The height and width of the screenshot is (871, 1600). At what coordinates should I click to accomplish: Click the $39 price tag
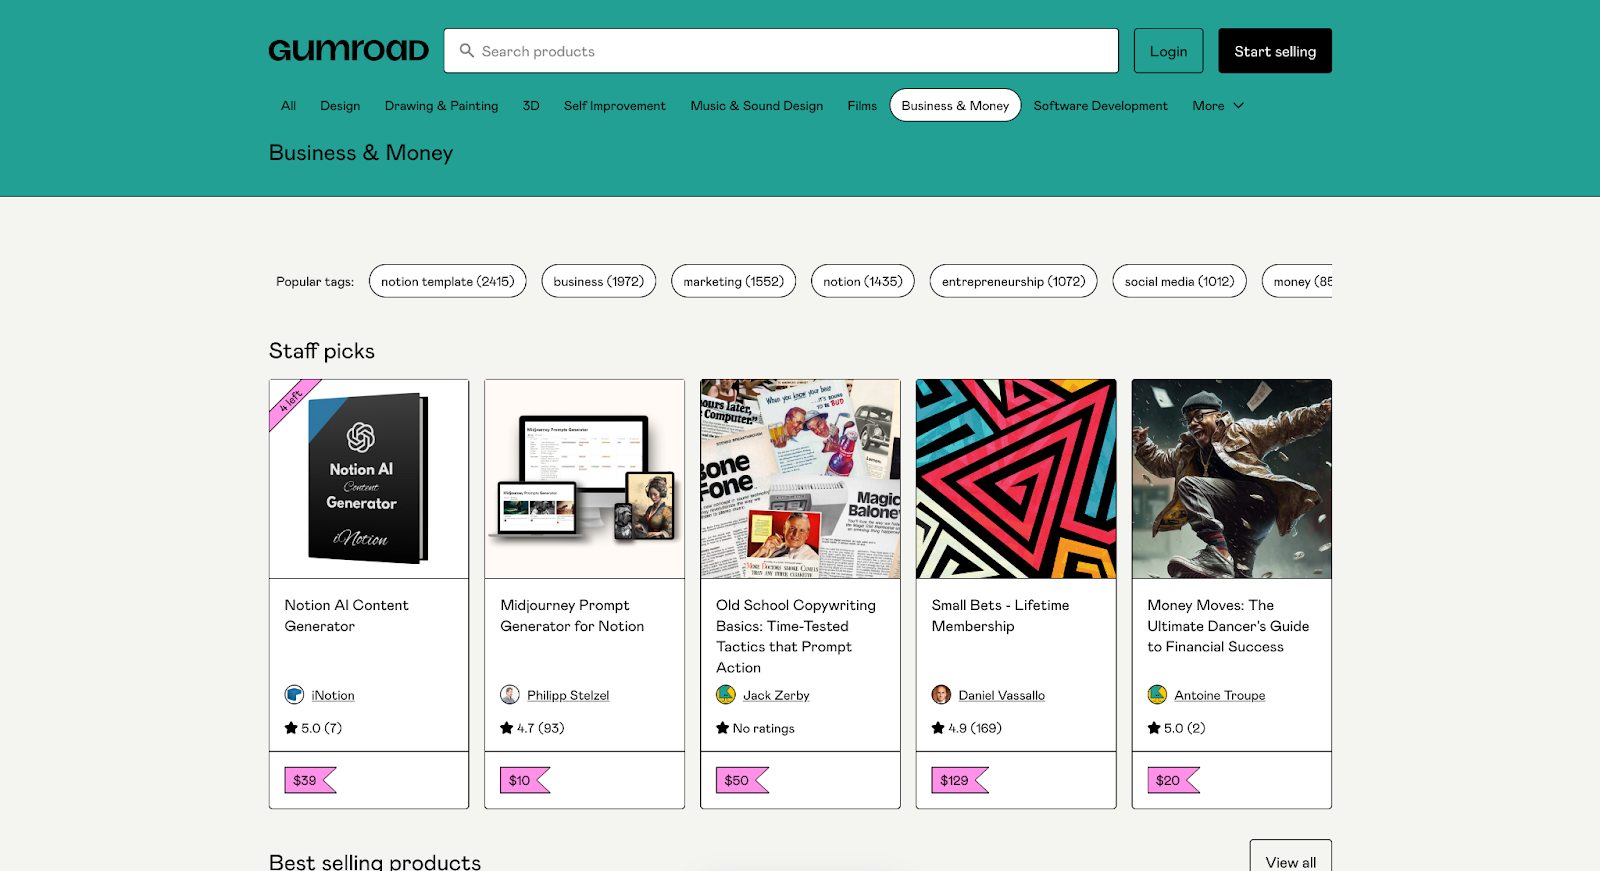click(x=310, y=780)
